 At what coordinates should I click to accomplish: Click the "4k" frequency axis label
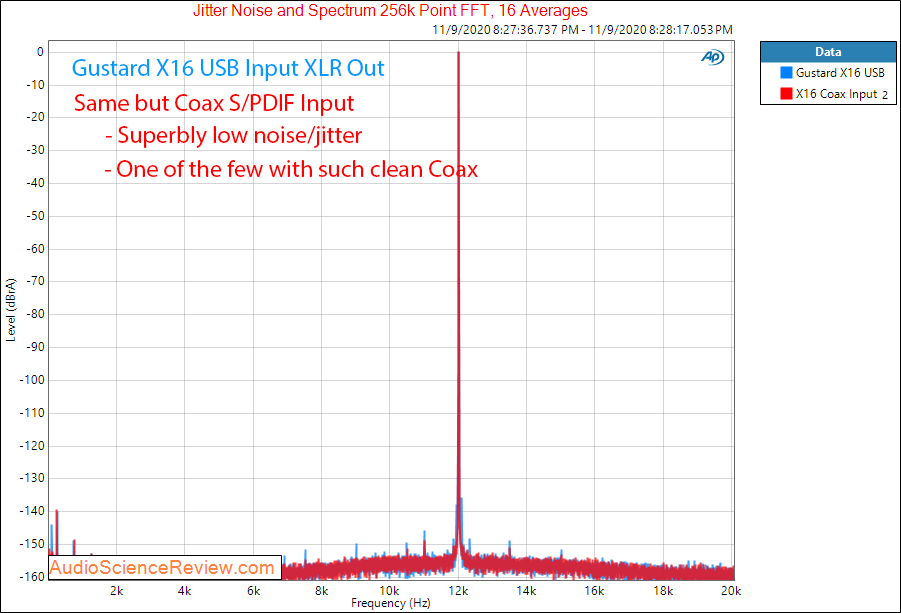[184, 591]
